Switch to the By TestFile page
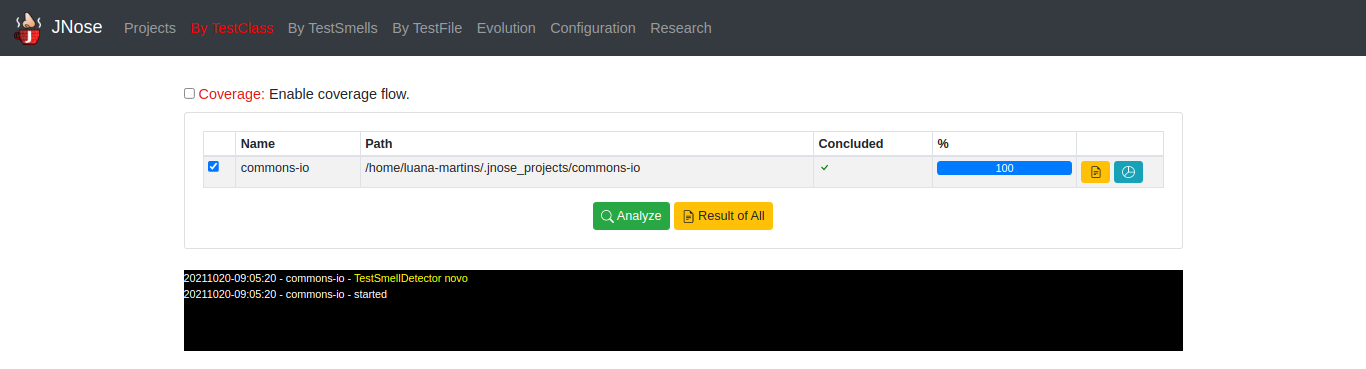The height and width of the screenshot is (369, 1366). point(427,28)
